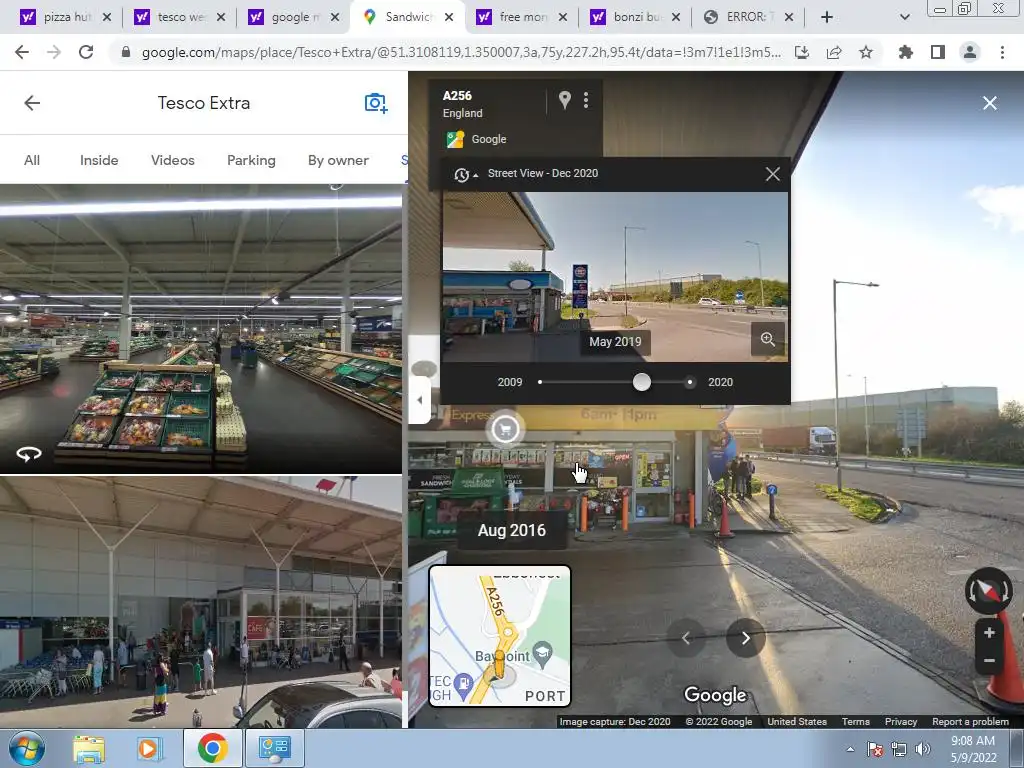Open File Explorer from the taskbar
This screenshot has width=1024, height=768.
pos(89,749)
